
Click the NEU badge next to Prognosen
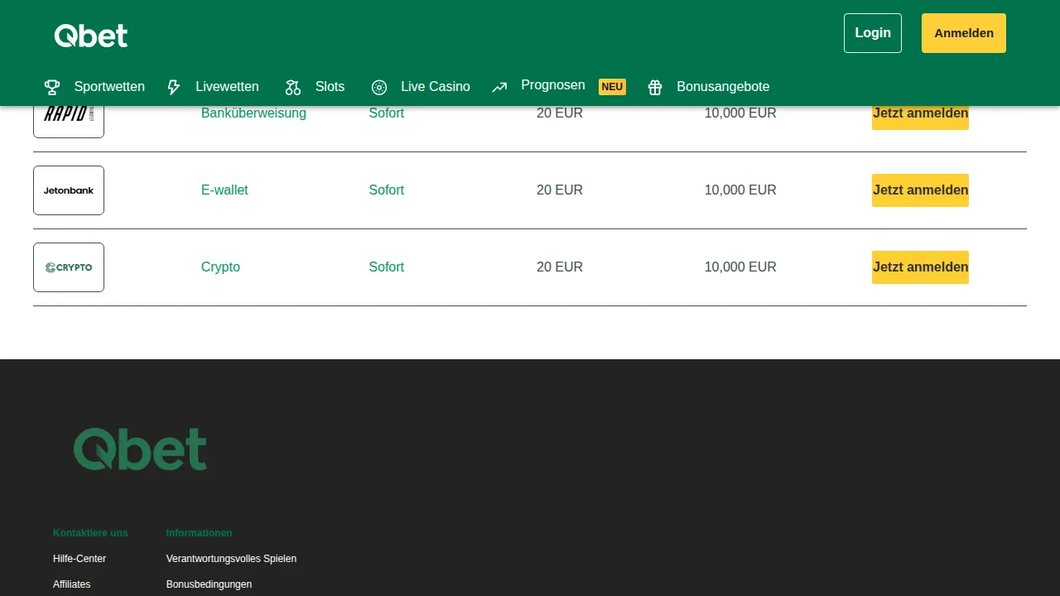click(612, 86)
